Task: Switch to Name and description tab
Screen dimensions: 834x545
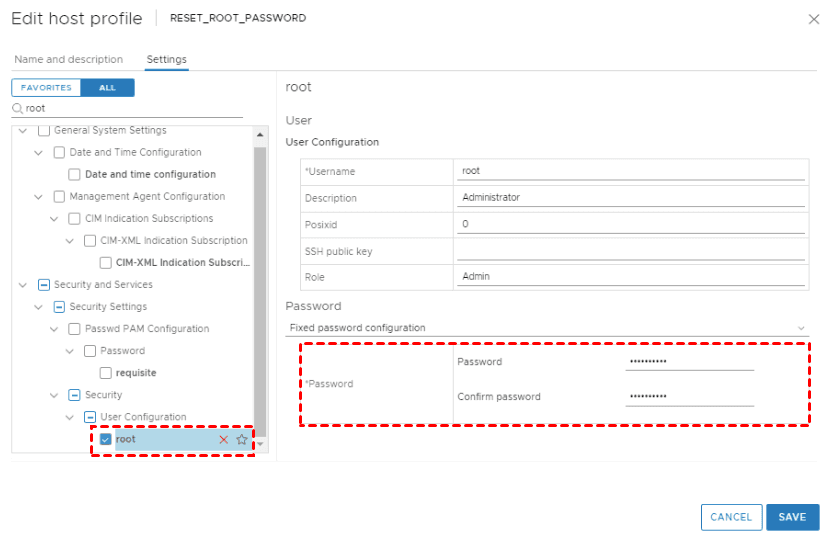Action: tap(69, 60)
